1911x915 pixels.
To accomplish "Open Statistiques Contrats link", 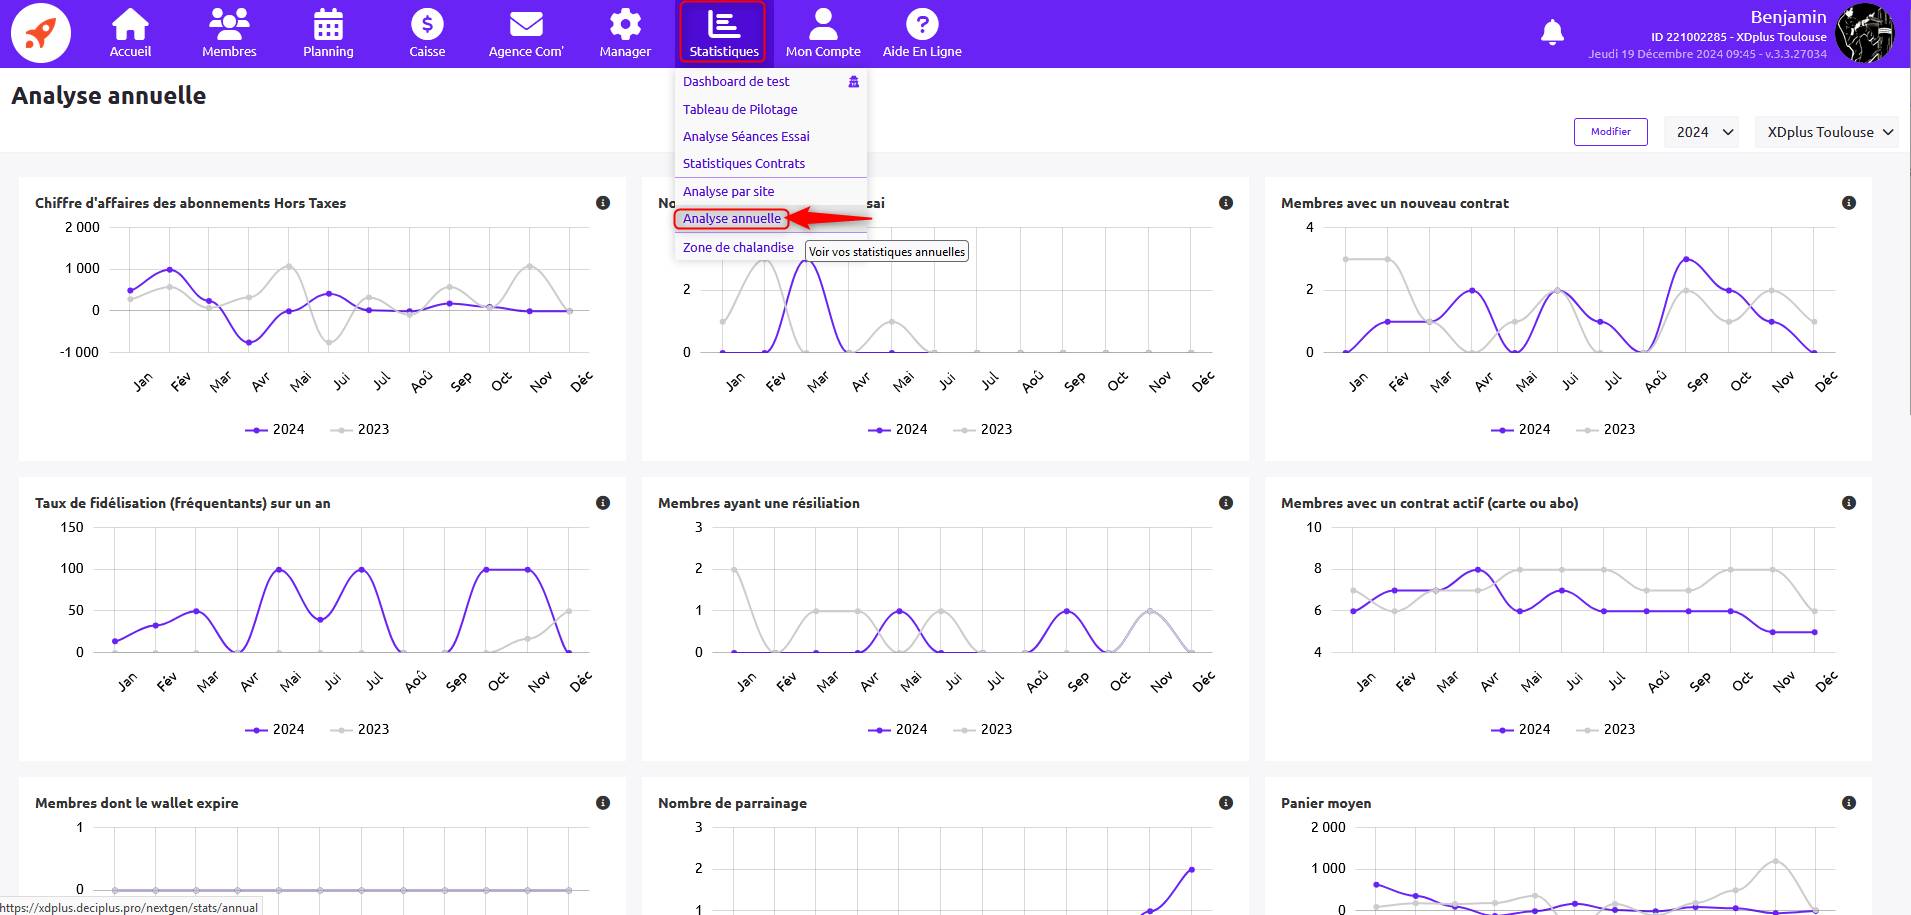I will coord(743,164).
